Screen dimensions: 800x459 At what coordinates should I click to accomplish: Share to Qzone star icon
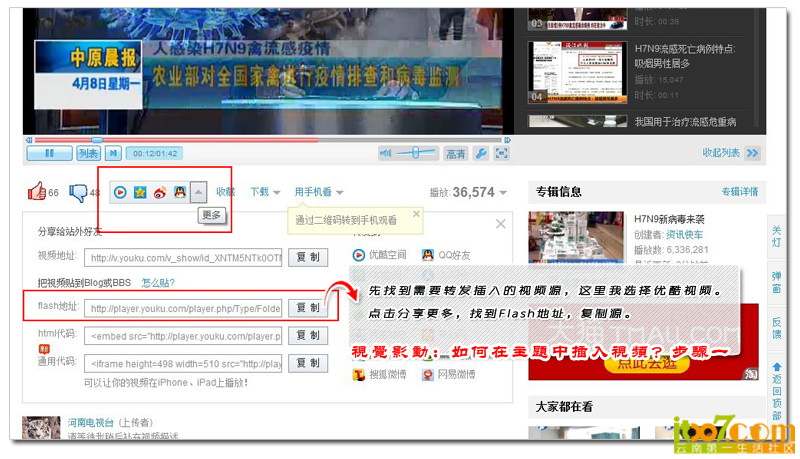pos(140,192)
